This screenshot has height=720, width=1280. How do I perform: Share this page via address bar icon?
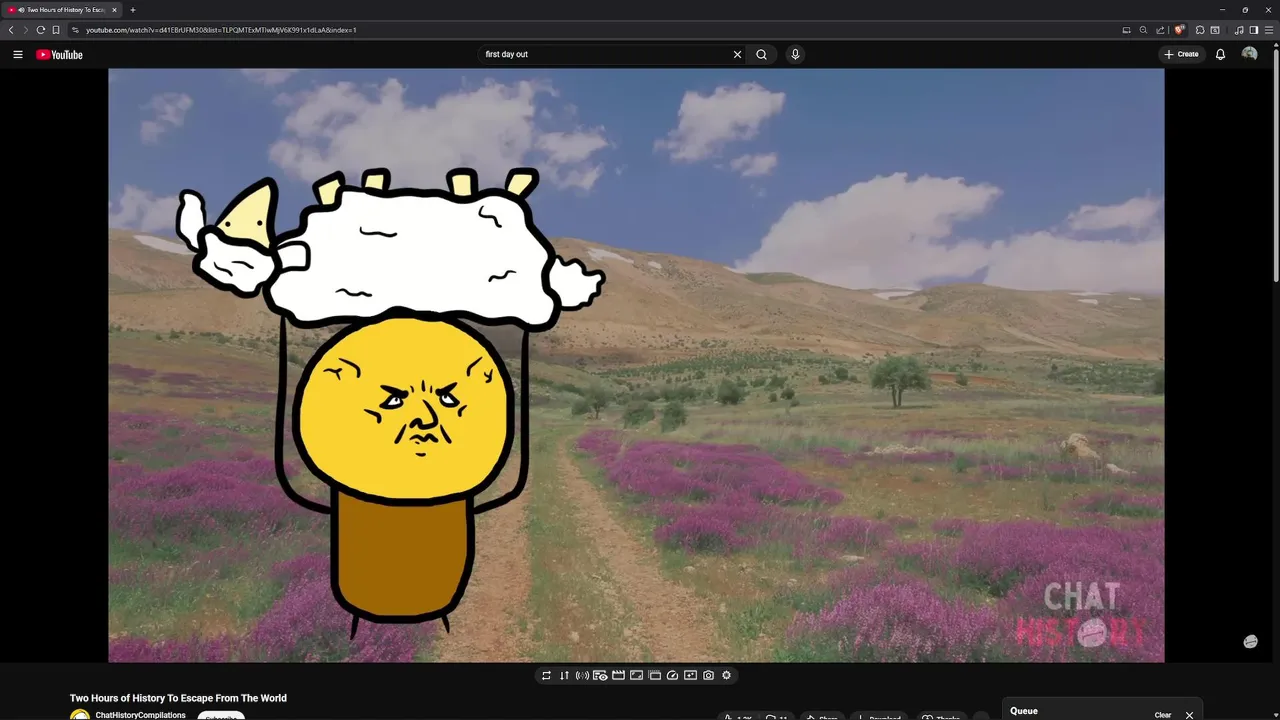[x=1160, y=30]
